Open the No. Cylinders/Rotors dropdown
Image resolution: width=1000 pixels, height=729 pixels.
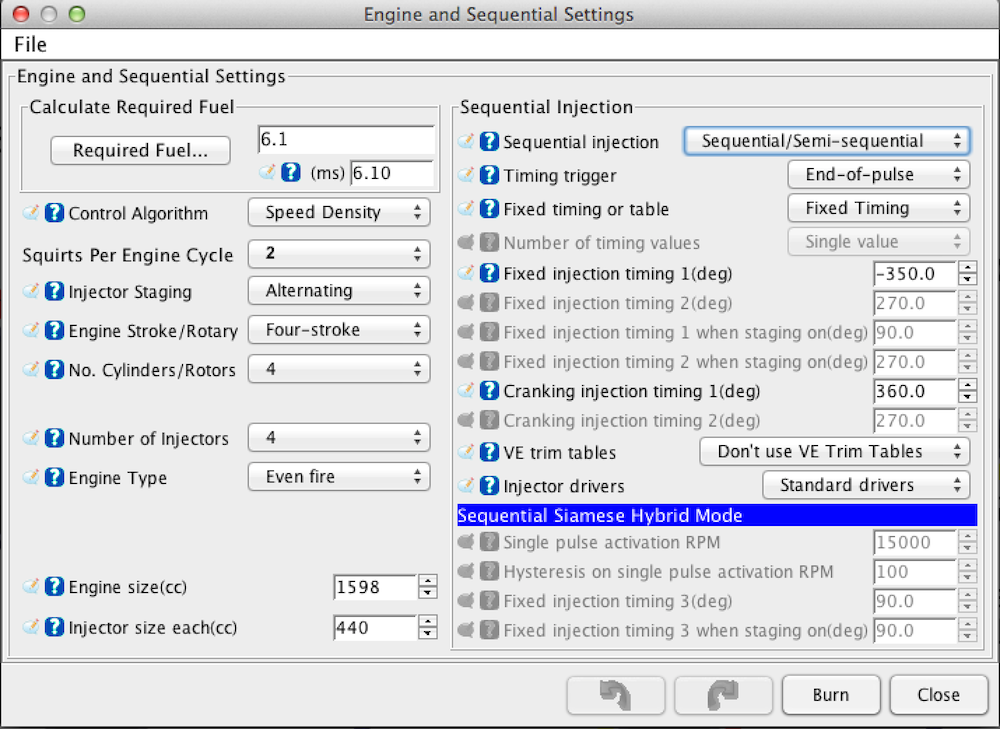point(339,370)
